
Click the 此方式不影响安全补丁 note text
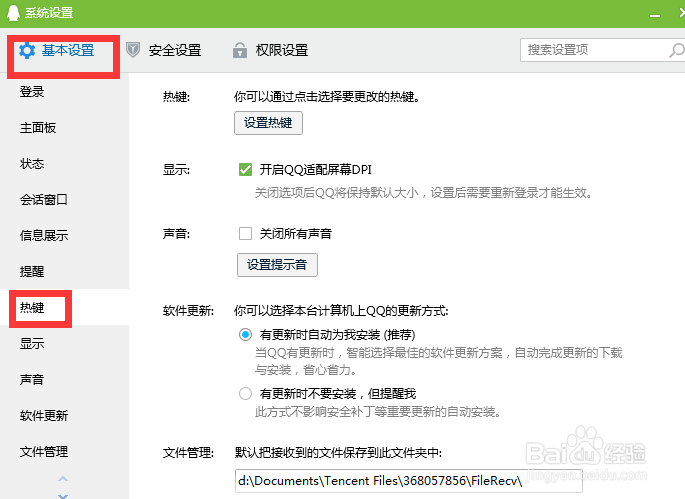[x=378, y=412]
